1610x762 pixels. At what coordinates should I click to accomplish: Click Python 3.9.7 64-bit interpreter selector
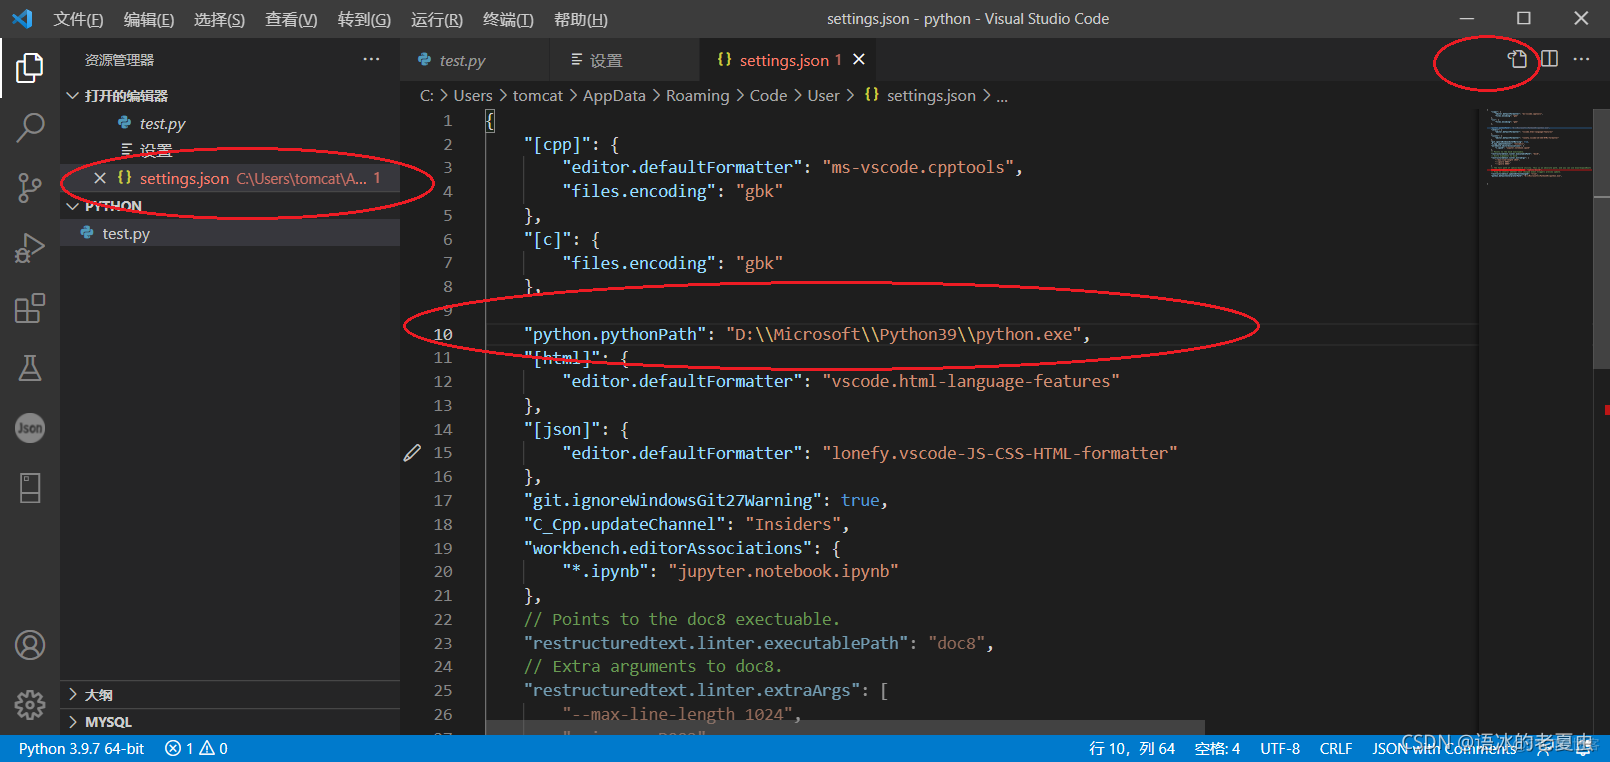point(81,748)
